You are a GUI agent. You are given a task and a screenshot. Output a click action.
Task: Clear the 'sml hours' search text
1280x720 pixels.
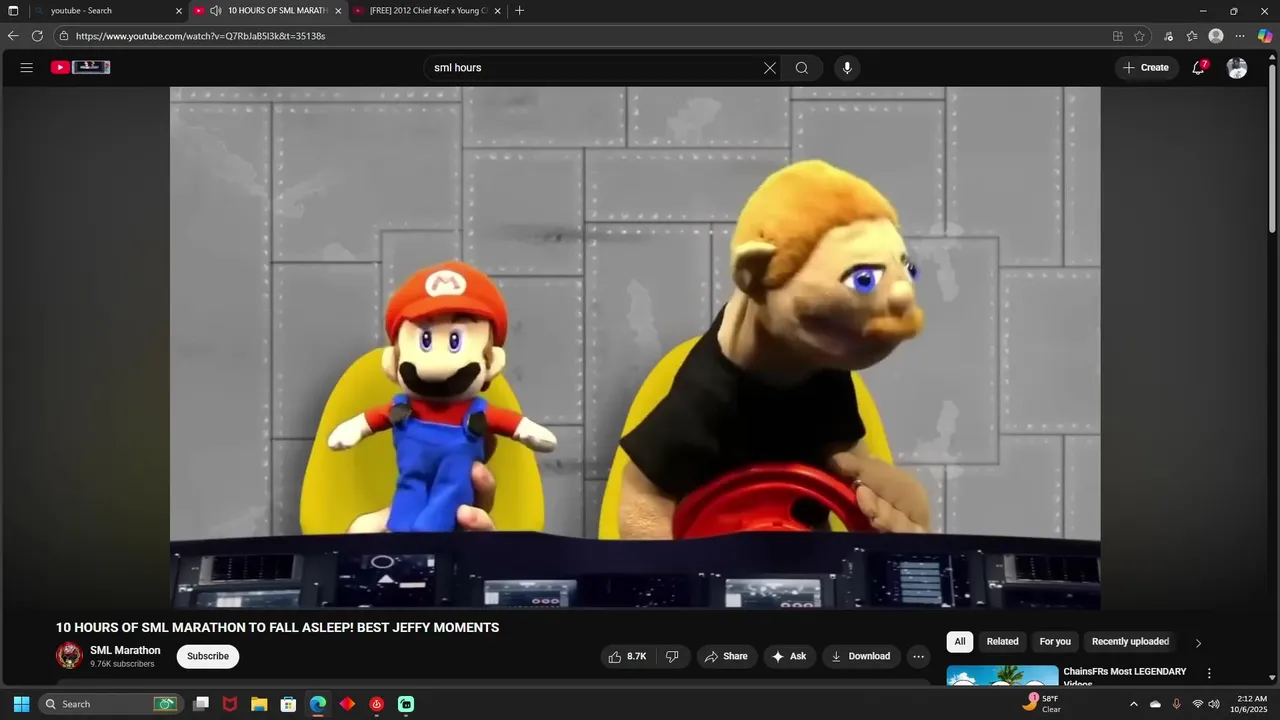pyautogui.click(x=770, y=68)
